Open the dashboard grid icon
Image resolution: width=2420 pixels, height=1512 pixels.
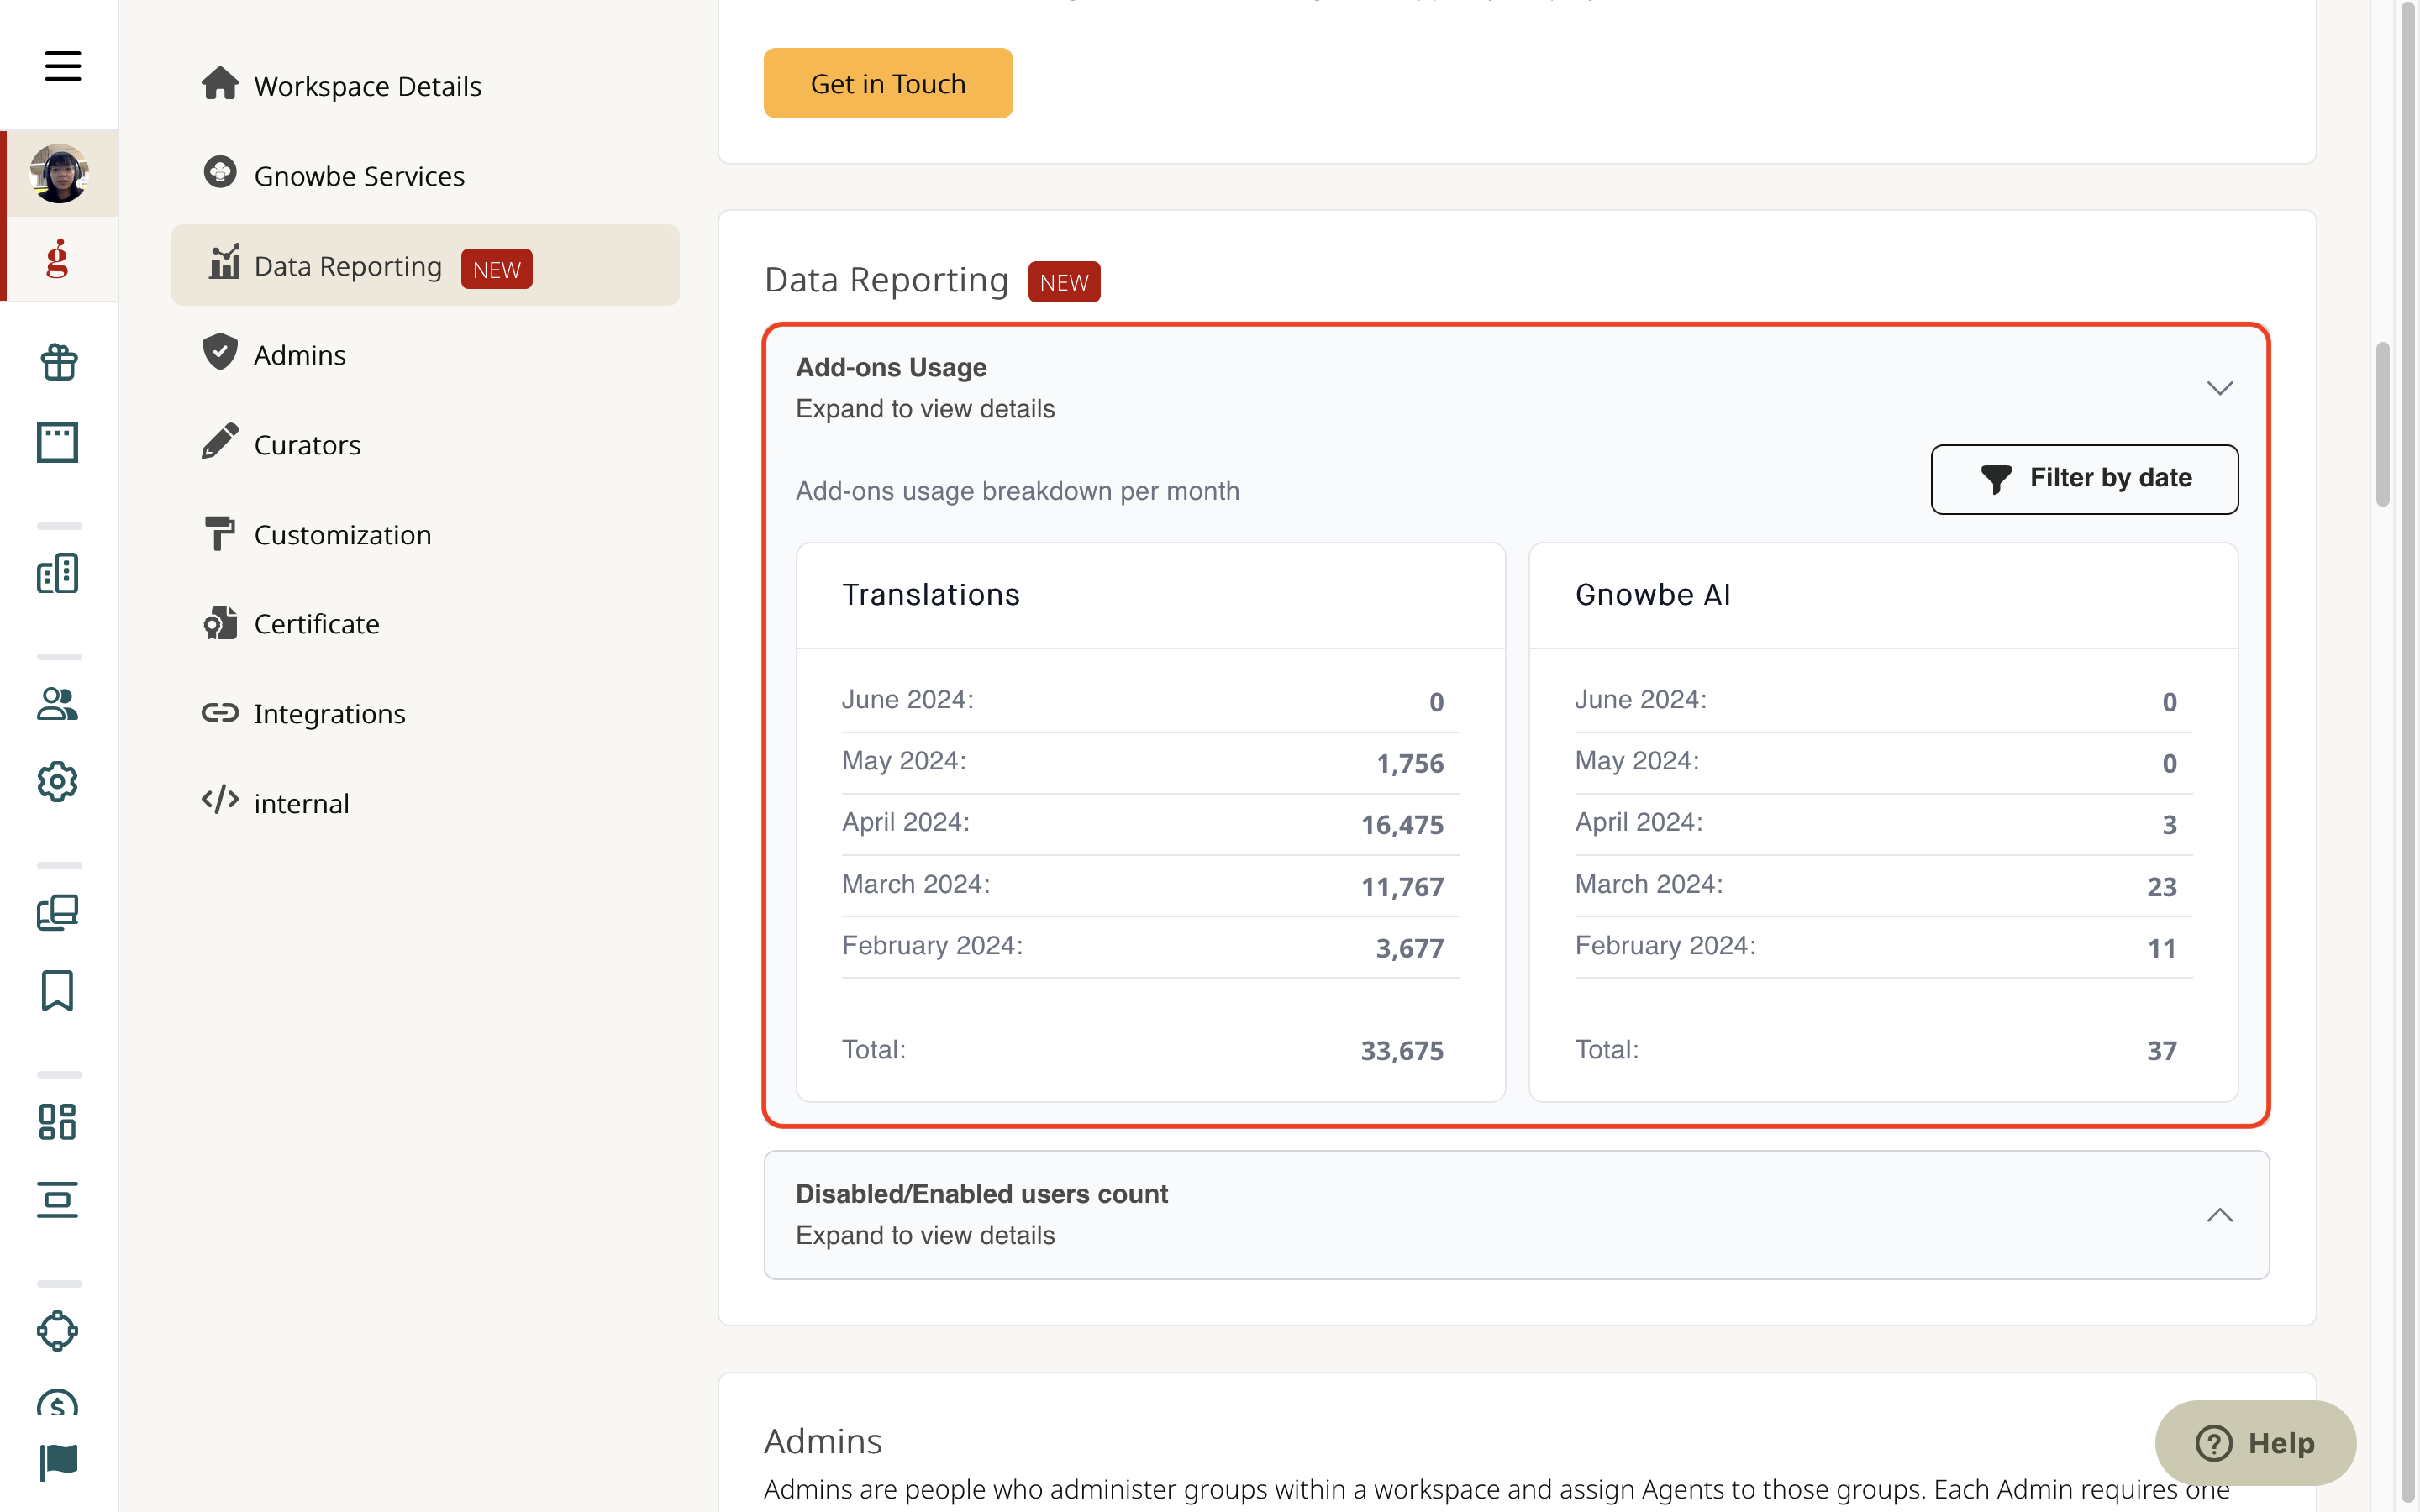[58, 1121]
